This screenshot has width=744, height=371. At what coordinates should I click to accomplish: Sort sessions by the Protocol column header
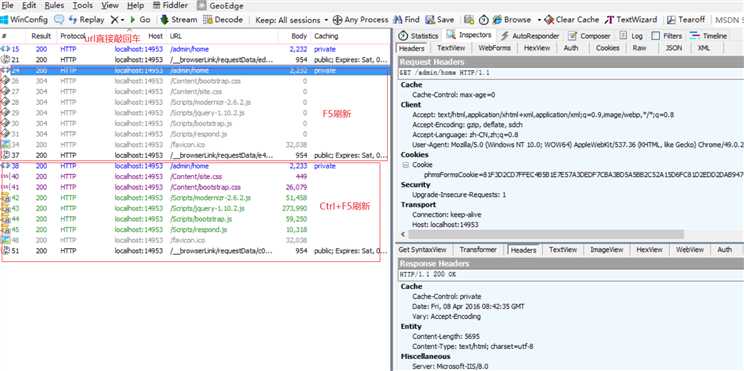[72, 36]
